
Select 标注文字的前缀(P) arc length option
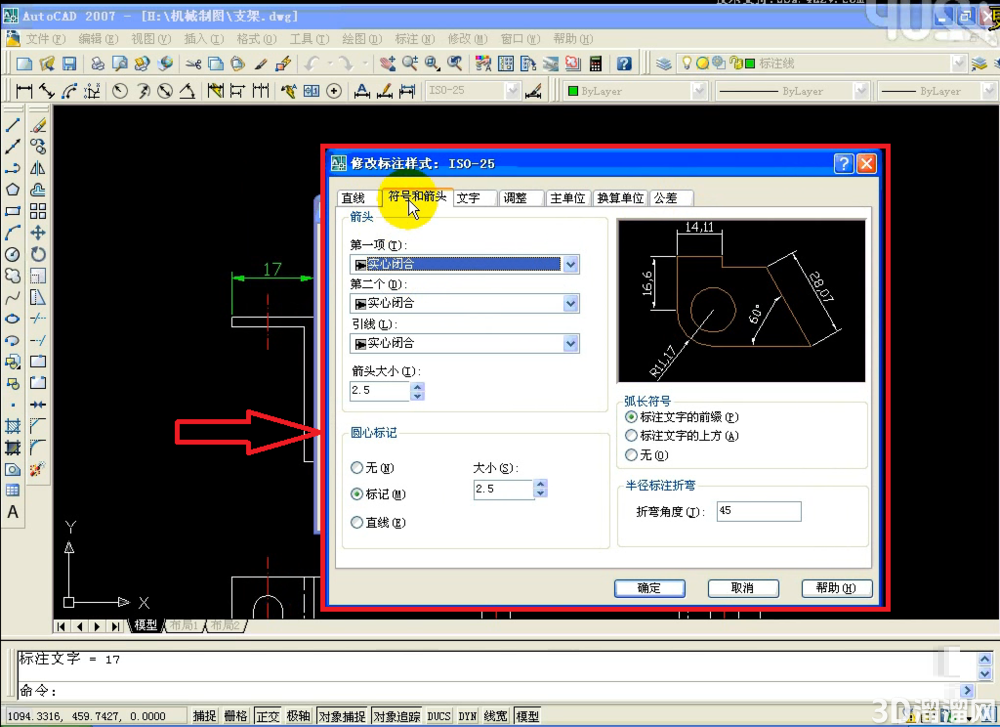631,417
